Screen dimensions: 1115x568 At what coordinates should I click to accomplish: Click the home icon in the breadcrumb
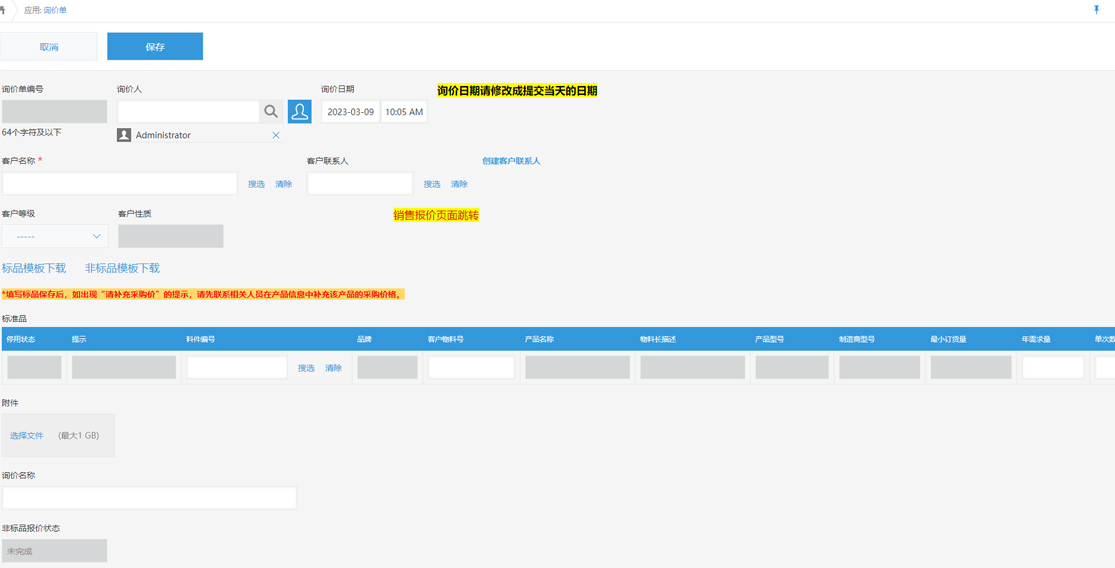[3, 10]
